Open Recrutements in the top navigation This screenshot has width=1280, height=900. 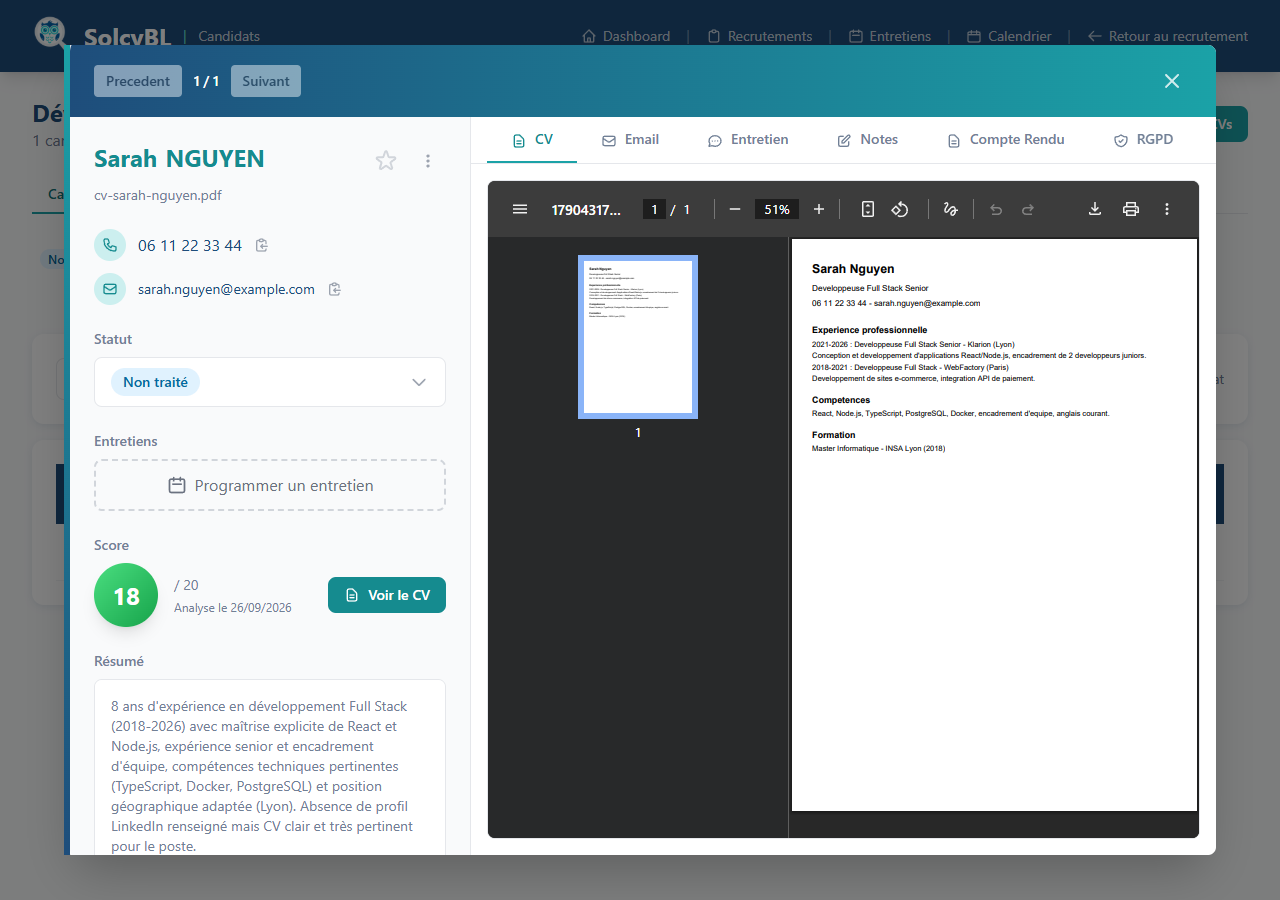760,36
